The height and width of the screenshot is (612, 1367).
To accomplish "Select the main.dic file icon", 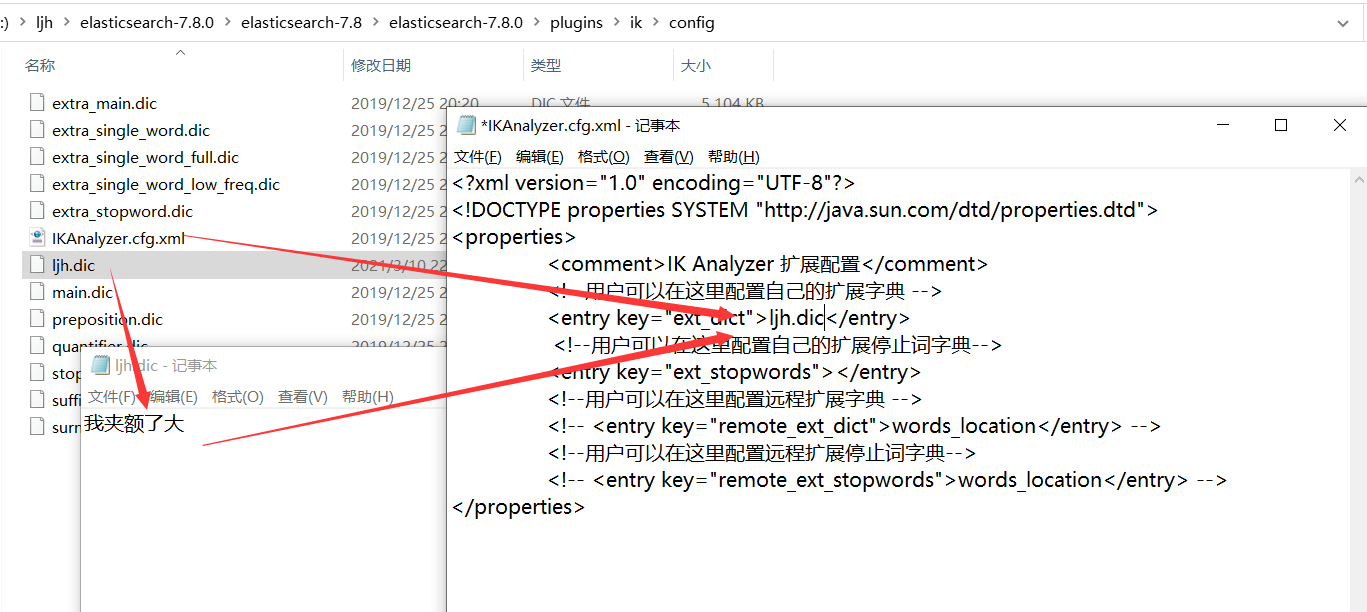I will pos(37,292).
